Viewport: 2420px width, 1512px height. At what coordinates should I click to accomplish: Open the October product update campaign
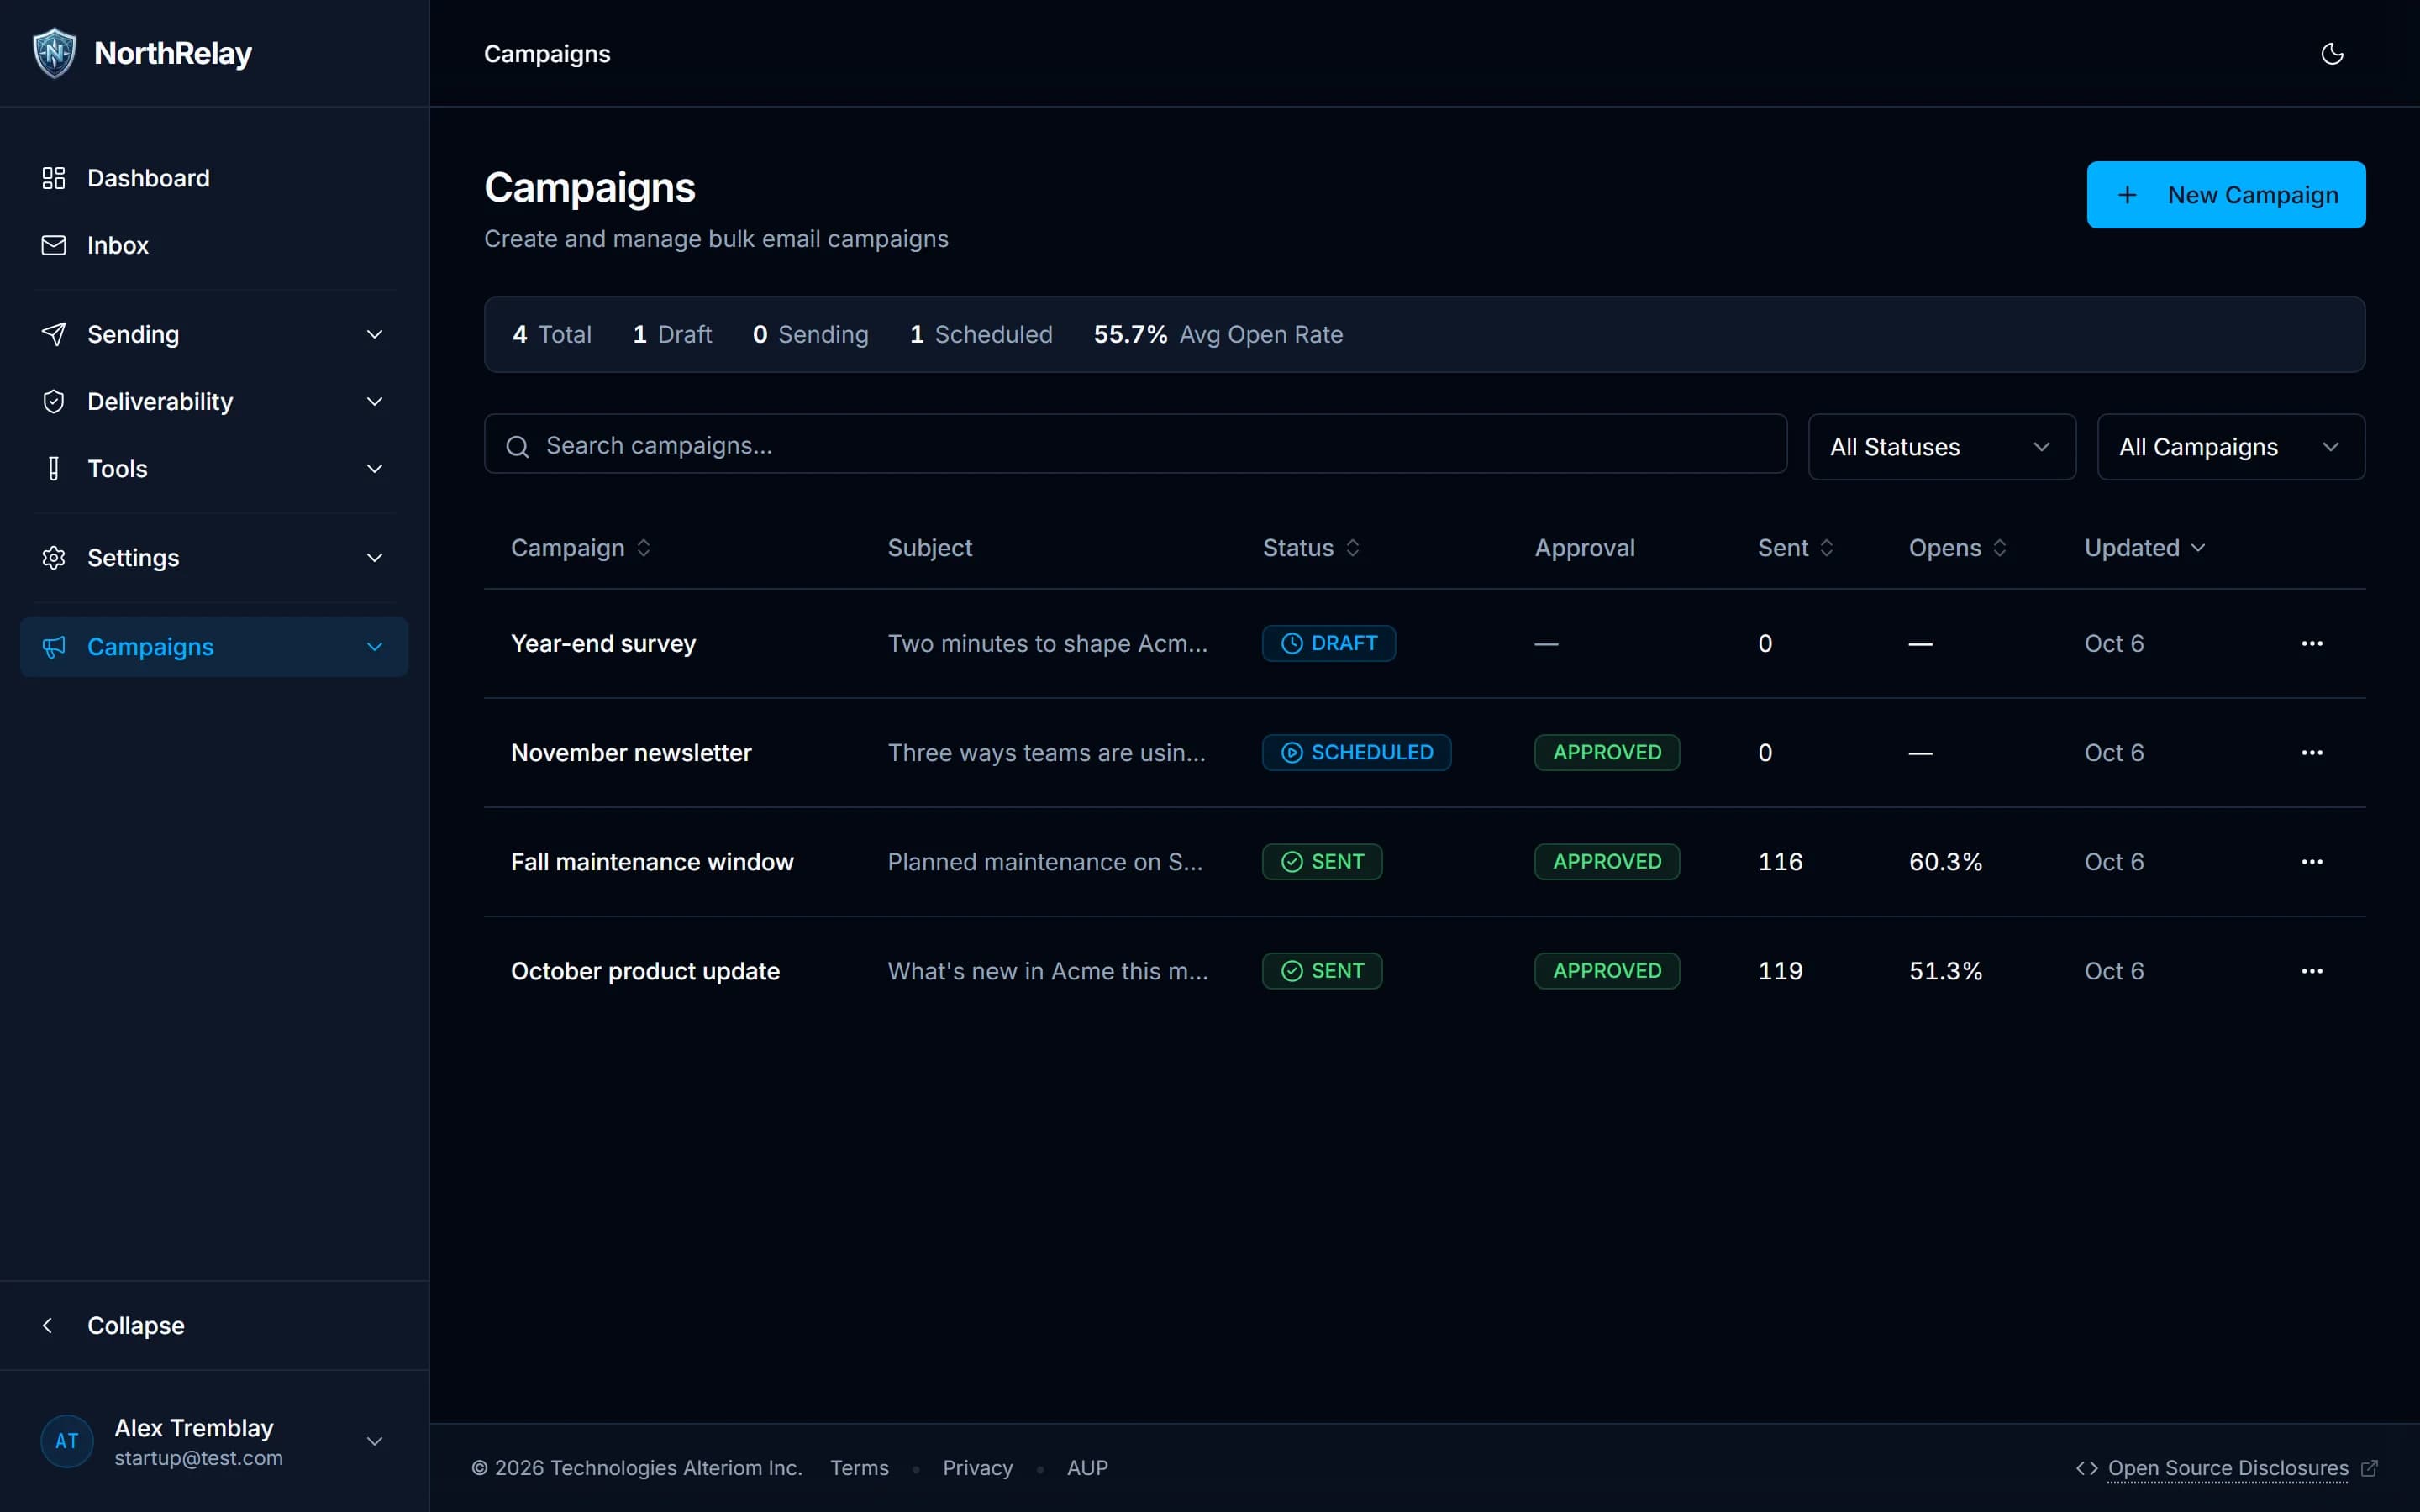(x=645, y=970)
